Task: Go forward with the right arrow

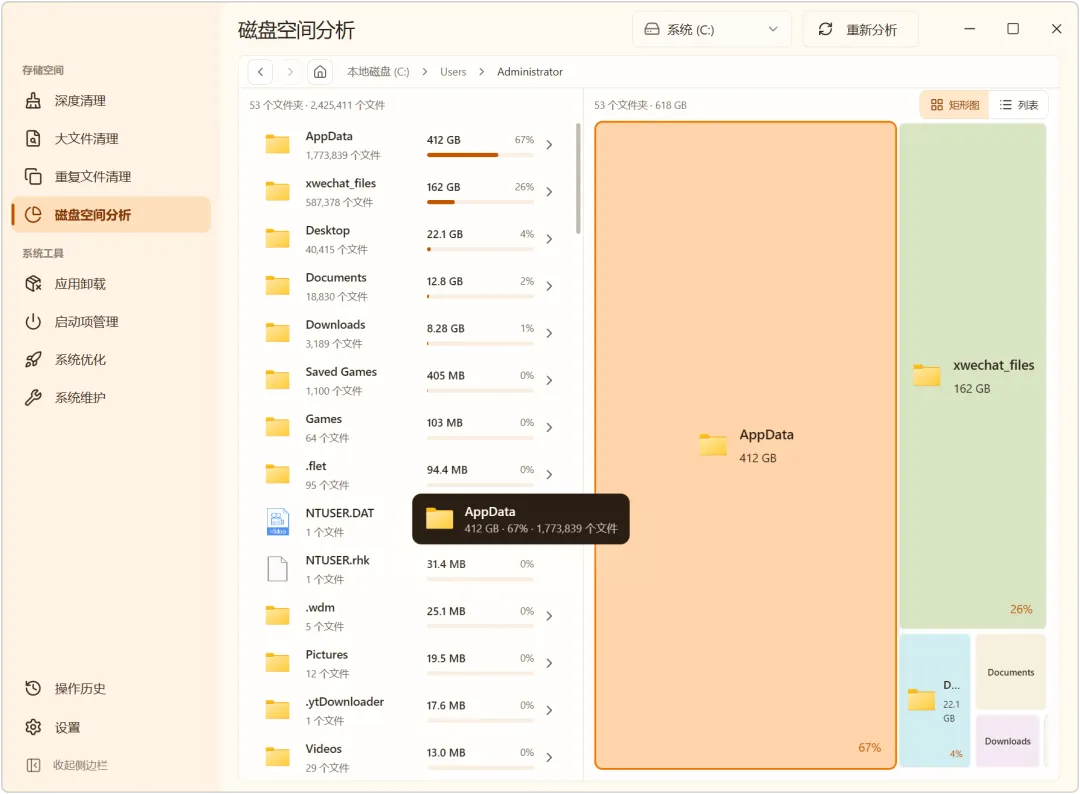Action: click(x=290, y=72)
